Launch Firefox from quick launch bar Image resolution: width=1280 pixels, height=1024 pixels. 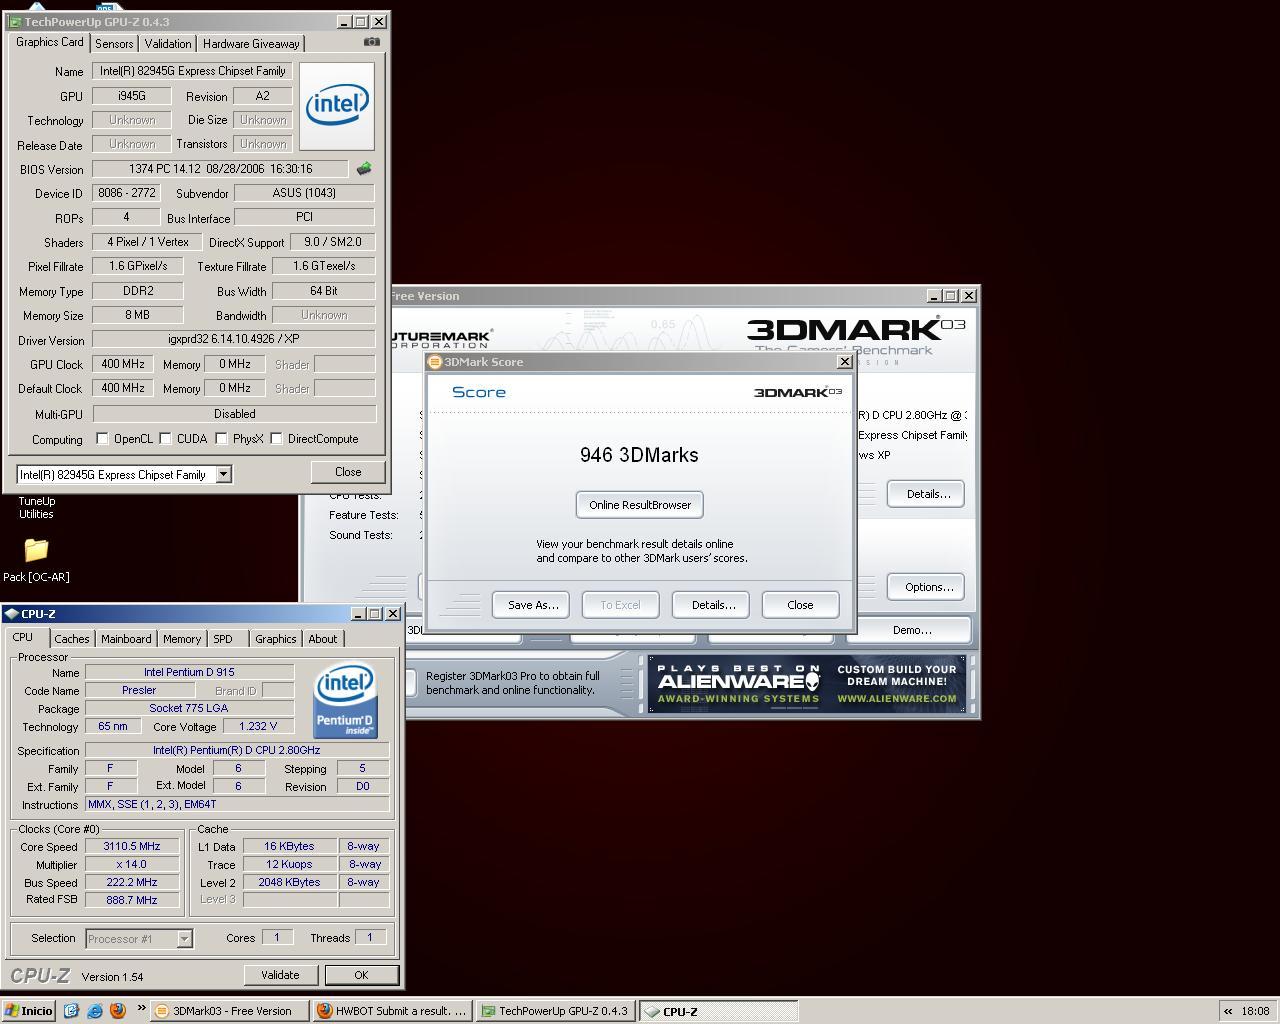pyautogui.click(x=117, y=1011)
